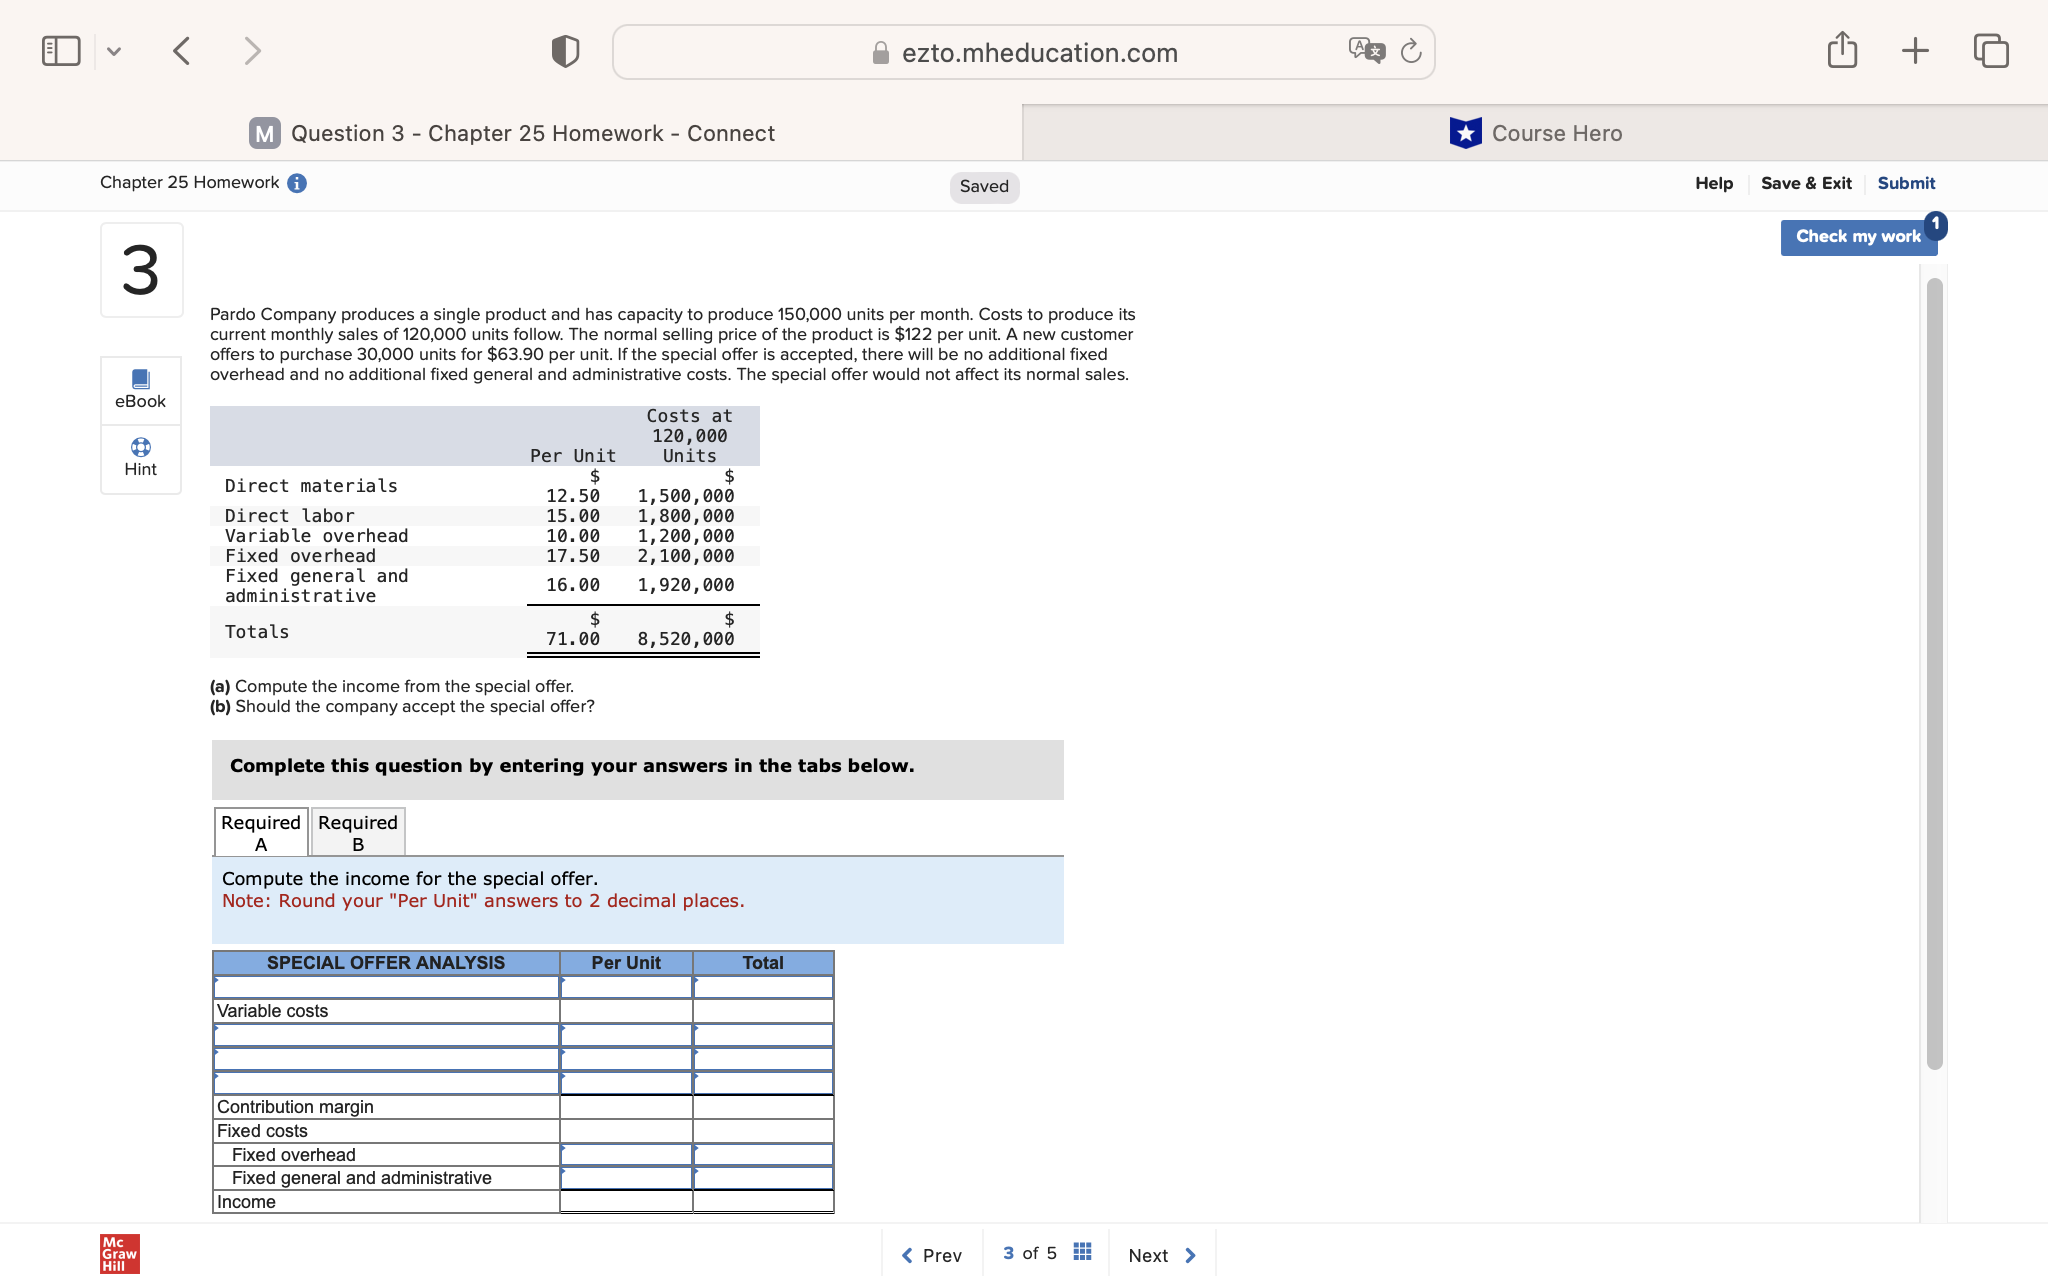Click the Chapter 25 Homework info icon
This screenshot has height=1280, width=2048.
click(x=297, y=183)
